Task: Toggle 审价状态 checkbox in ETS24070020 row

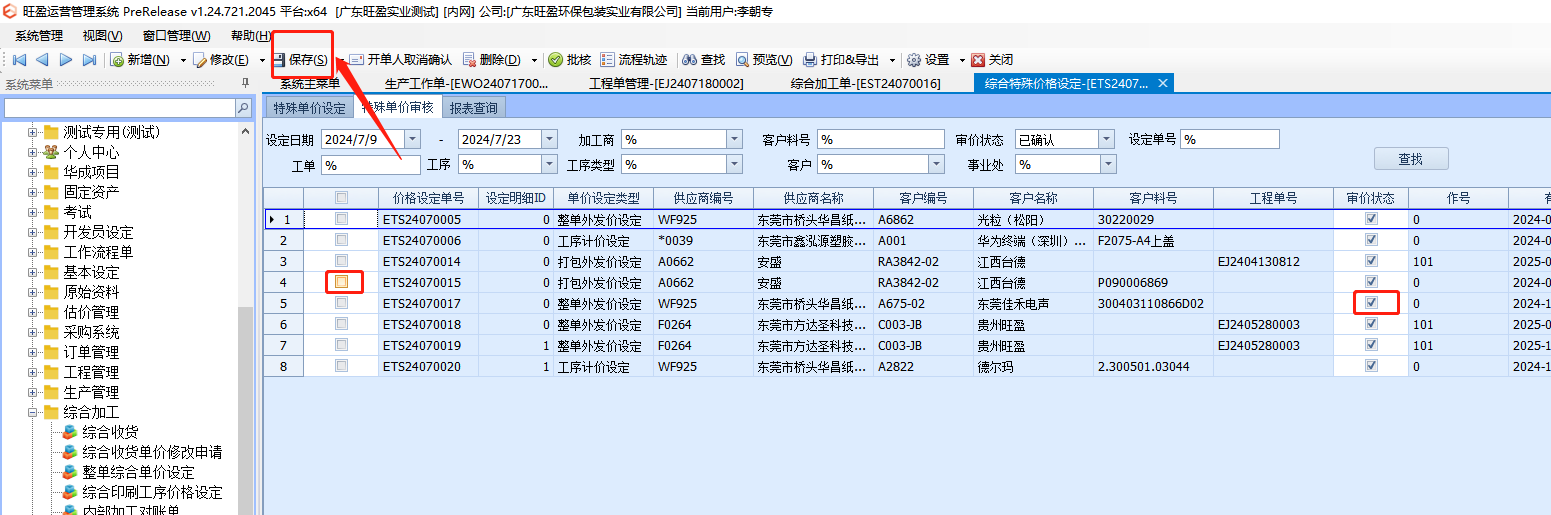Action: point(1371,366)
